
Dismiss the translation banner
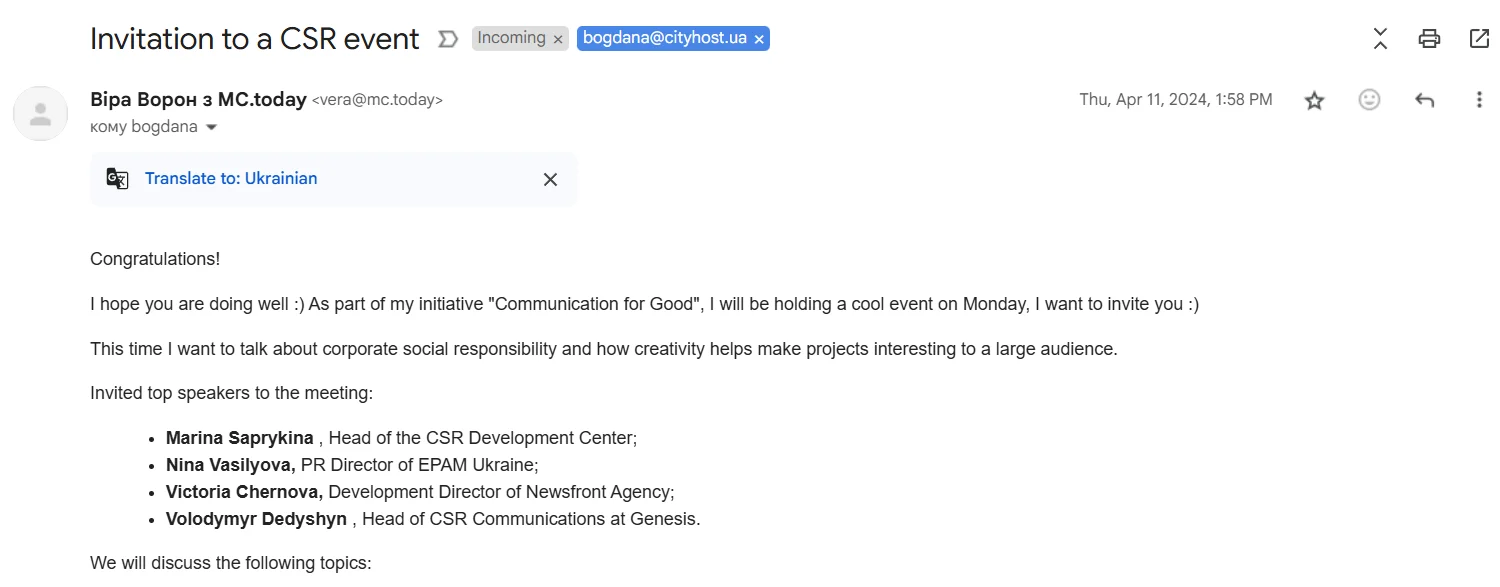pos(550,179)
